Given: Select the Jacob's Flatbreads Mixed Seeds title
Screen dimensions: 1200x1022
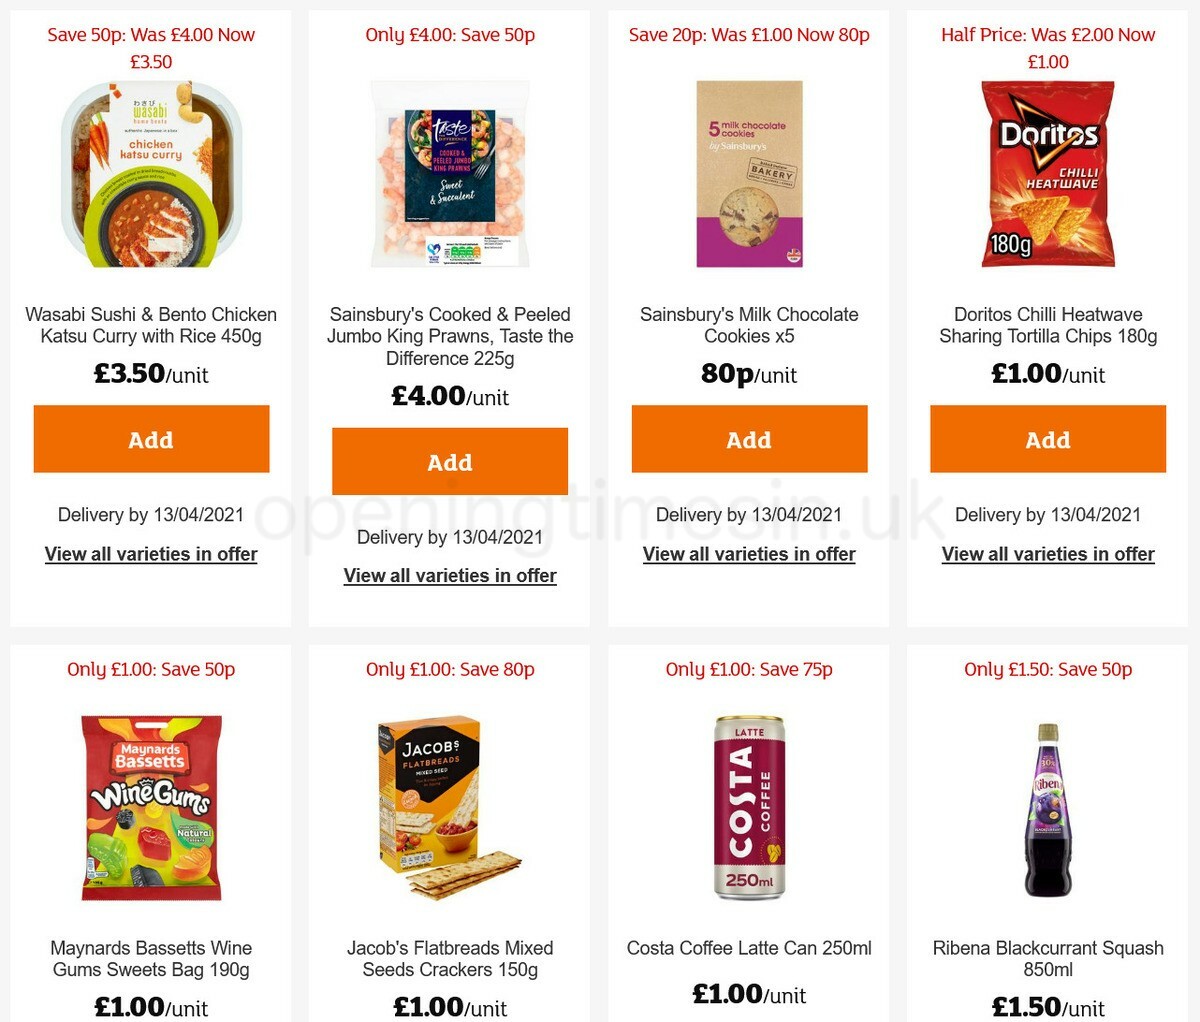Looking at the screenshot, I should pos(450,959).
